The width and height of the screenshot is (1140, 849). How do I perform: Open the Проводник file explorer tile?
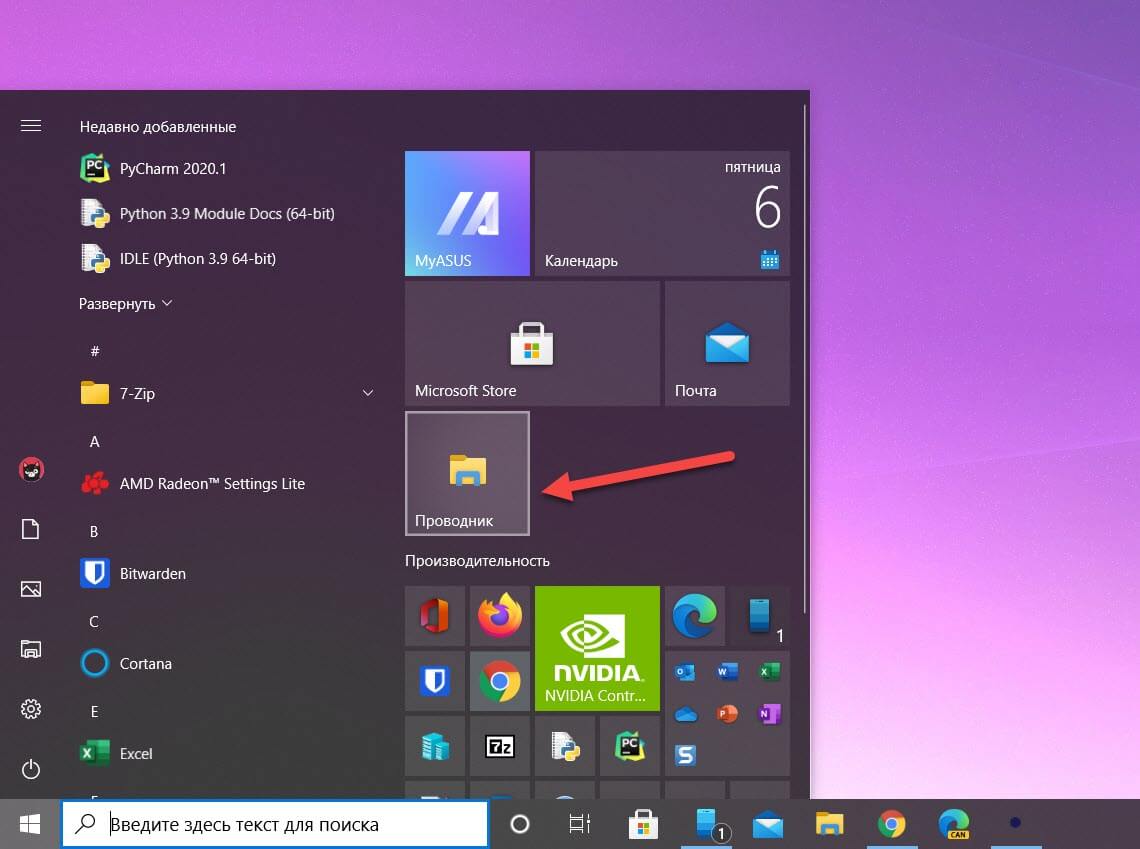tap(467, 473)
